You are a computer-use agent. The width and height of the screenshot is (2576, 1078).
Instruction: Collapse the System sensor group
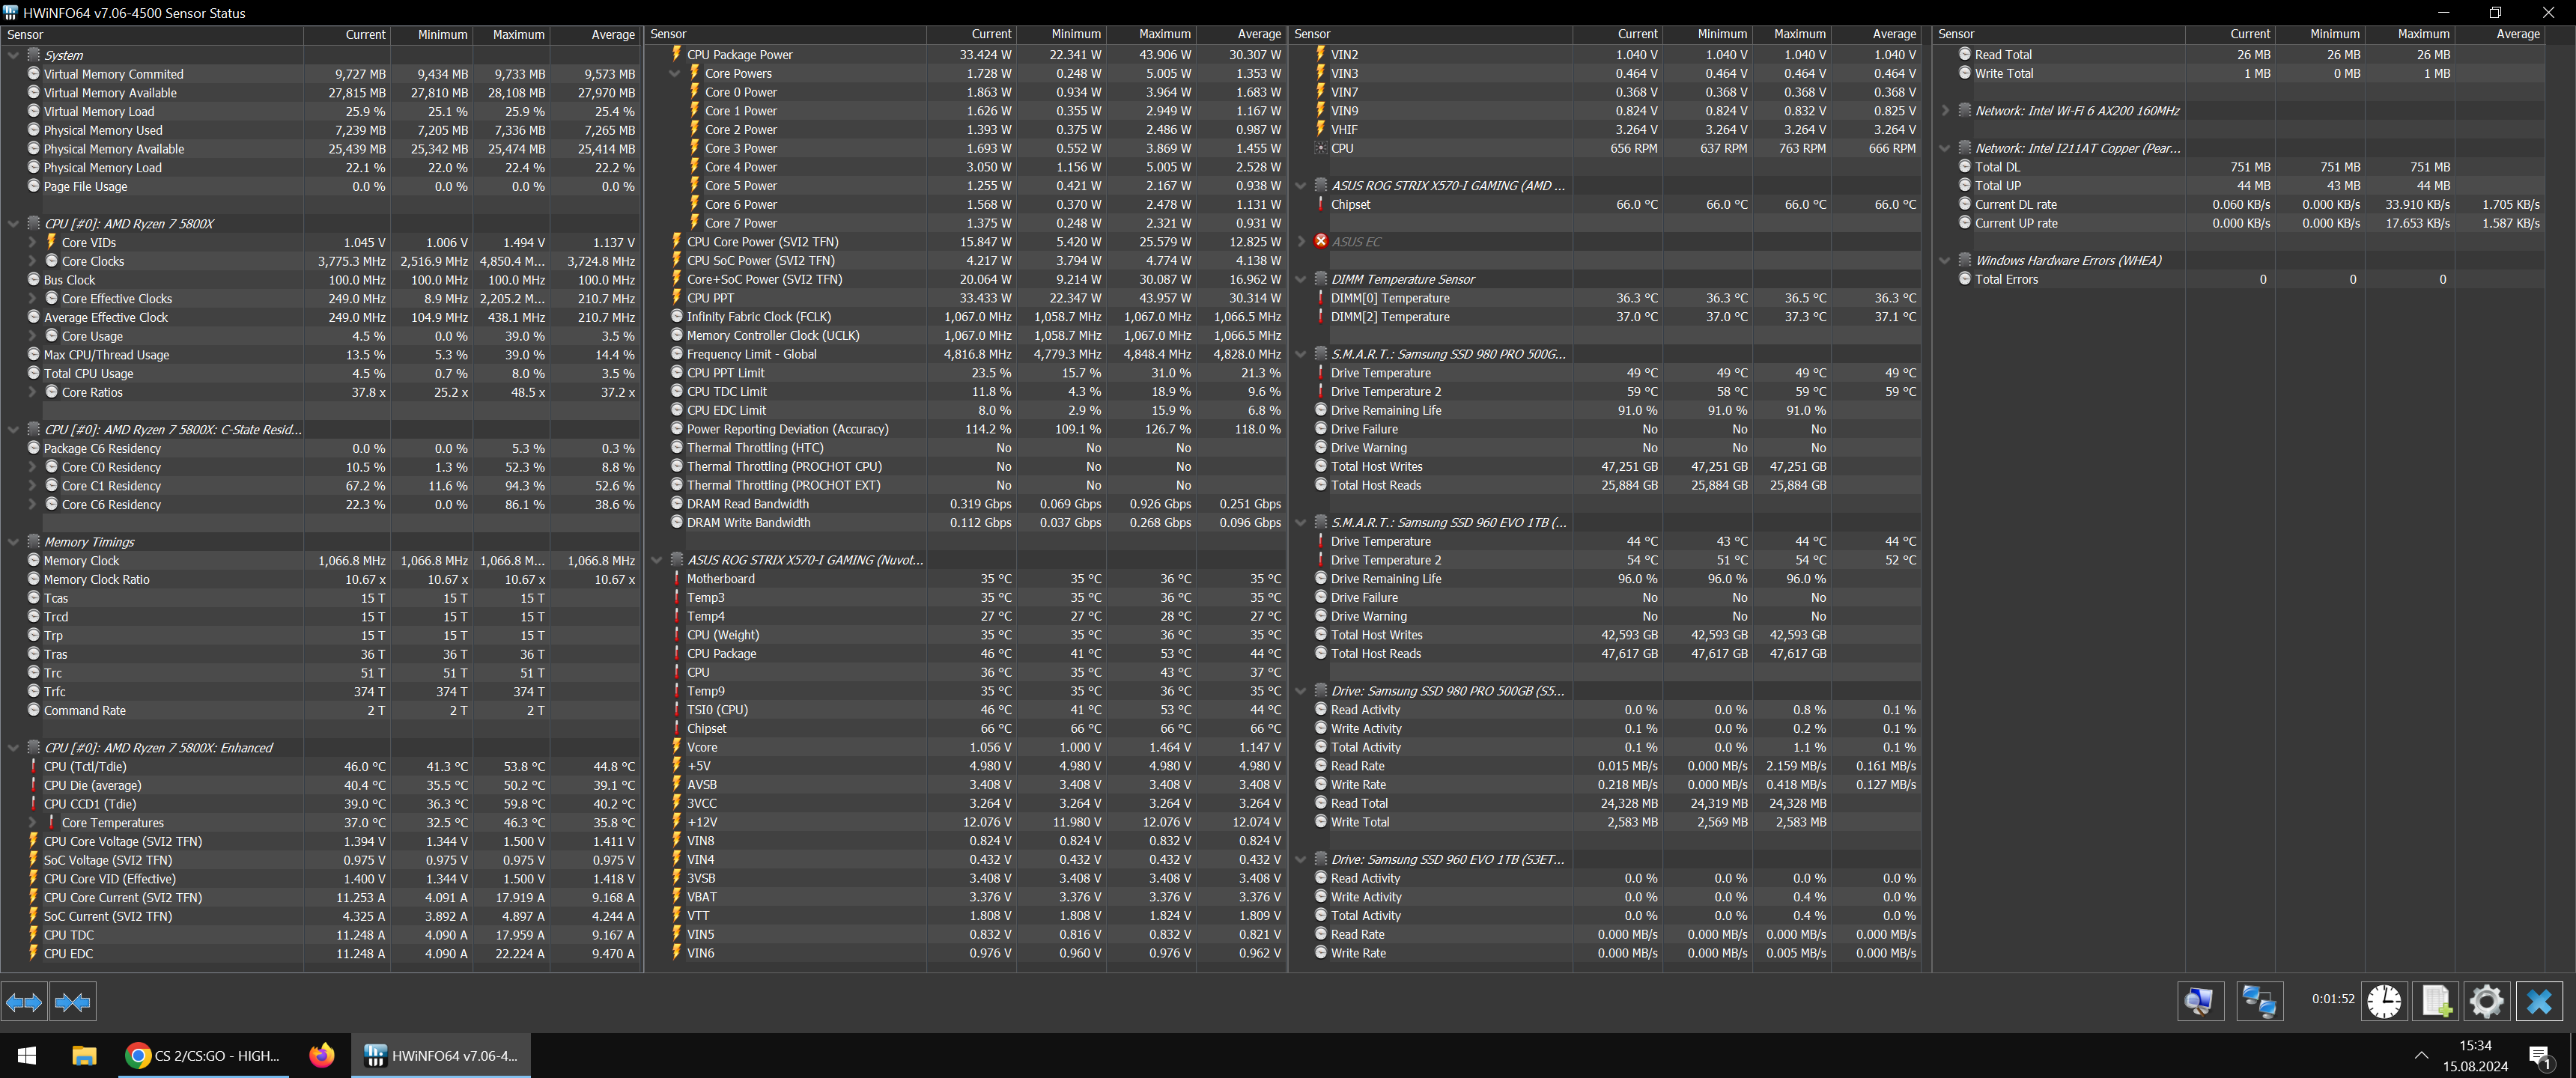click(13, 56)
